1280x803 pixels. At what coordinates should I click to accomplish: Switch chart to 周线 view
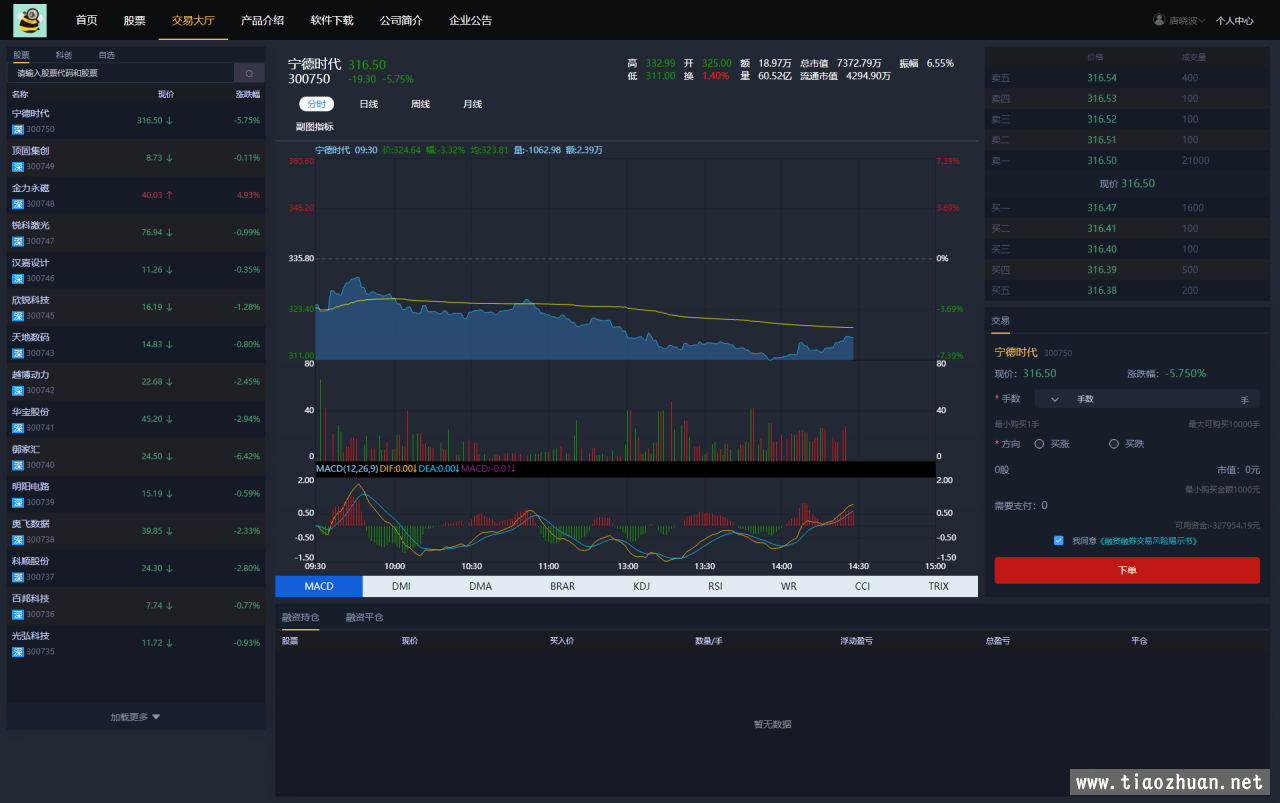point(420,104)
